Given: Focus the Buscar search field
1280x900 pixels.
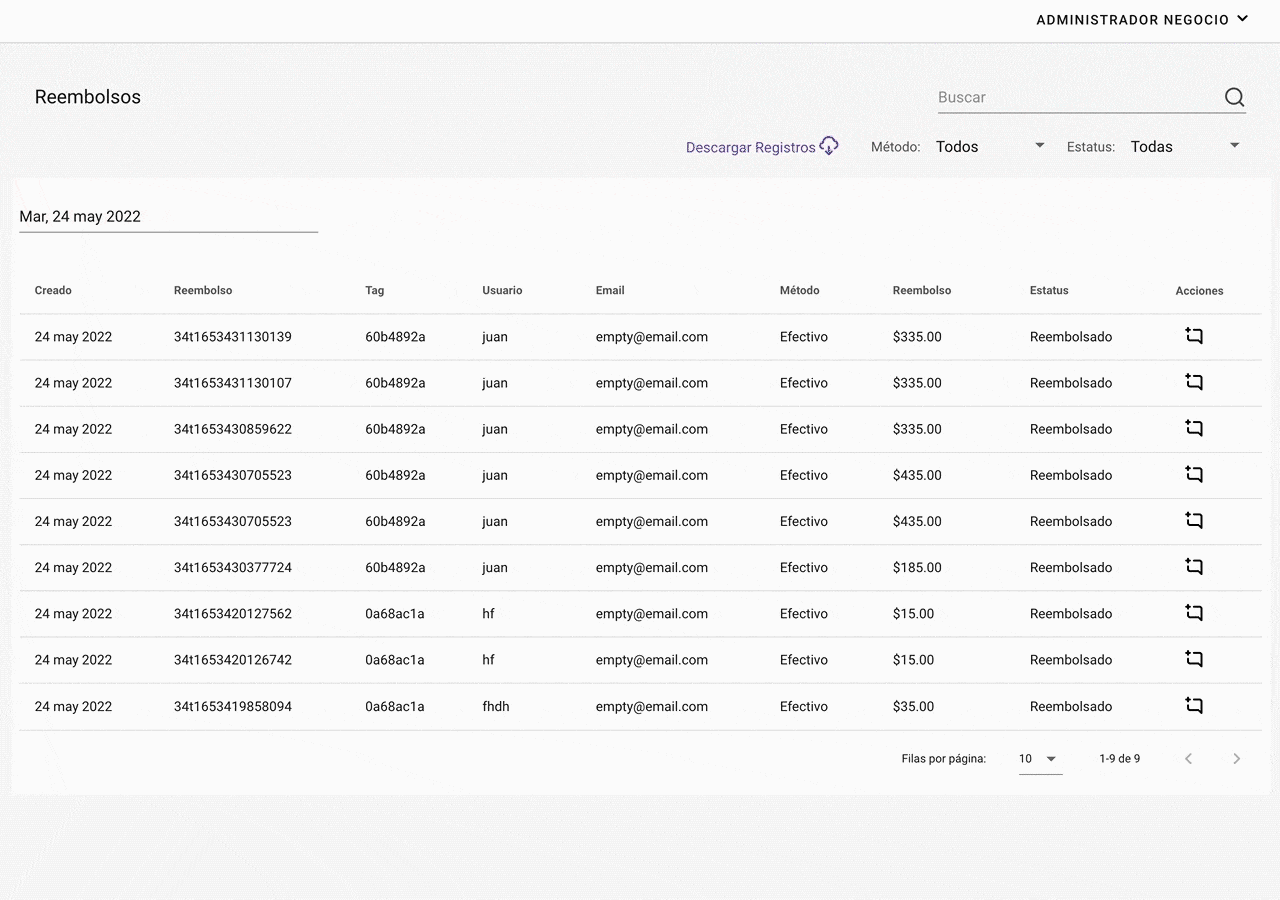Looking at the screenshot, I should tap(1076, 97).
